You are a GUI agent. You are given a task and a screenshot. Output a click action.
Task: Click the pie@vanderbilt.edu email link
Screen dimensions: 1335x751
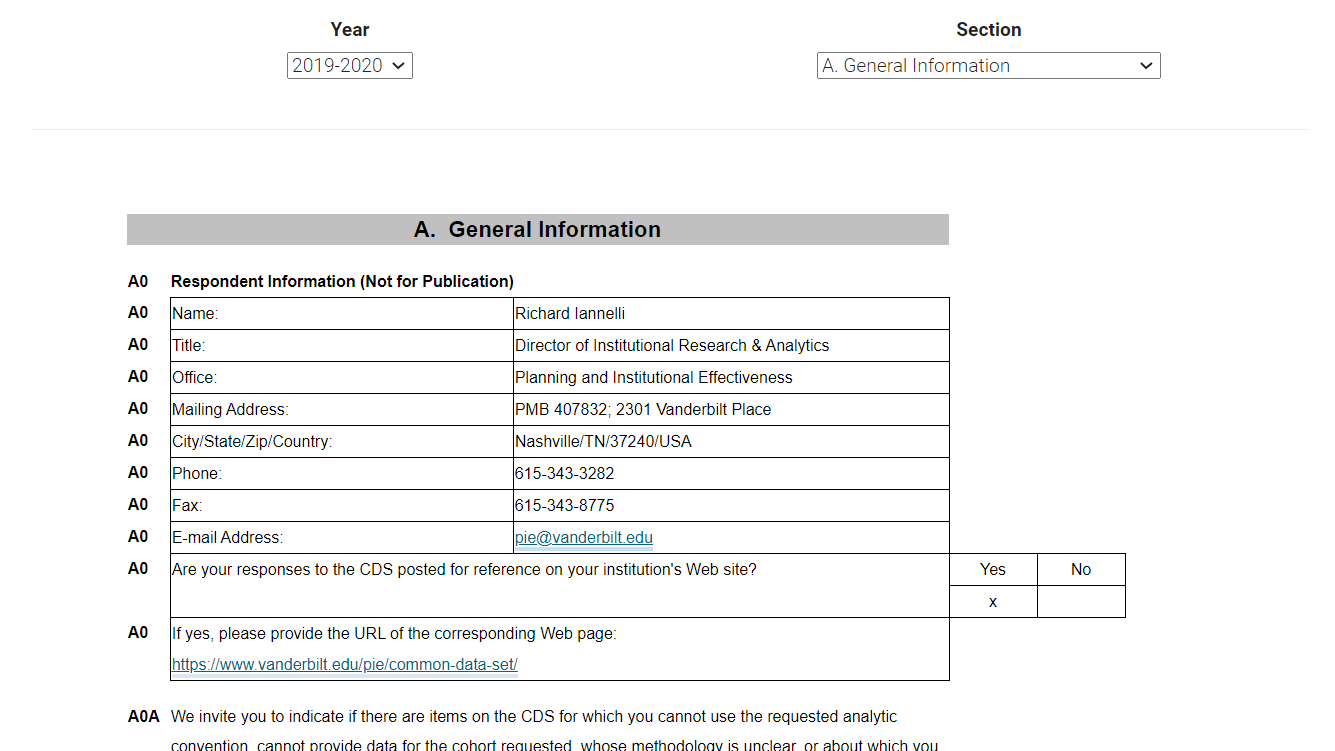(x=583, y=538)
